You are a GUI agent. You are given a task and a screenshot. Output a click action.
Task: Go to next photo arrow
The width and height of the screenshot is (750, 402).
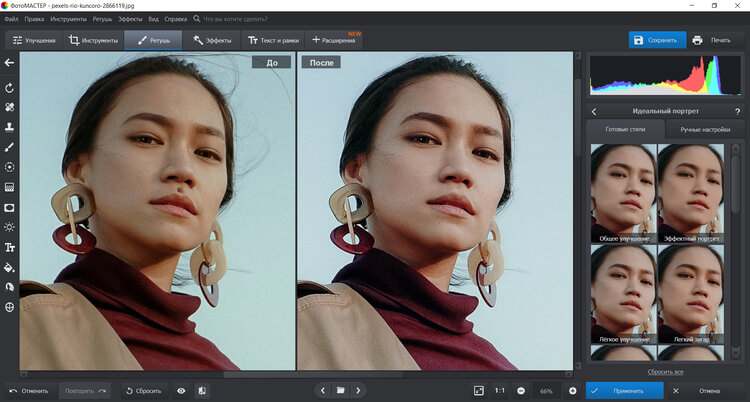(358, 391)
